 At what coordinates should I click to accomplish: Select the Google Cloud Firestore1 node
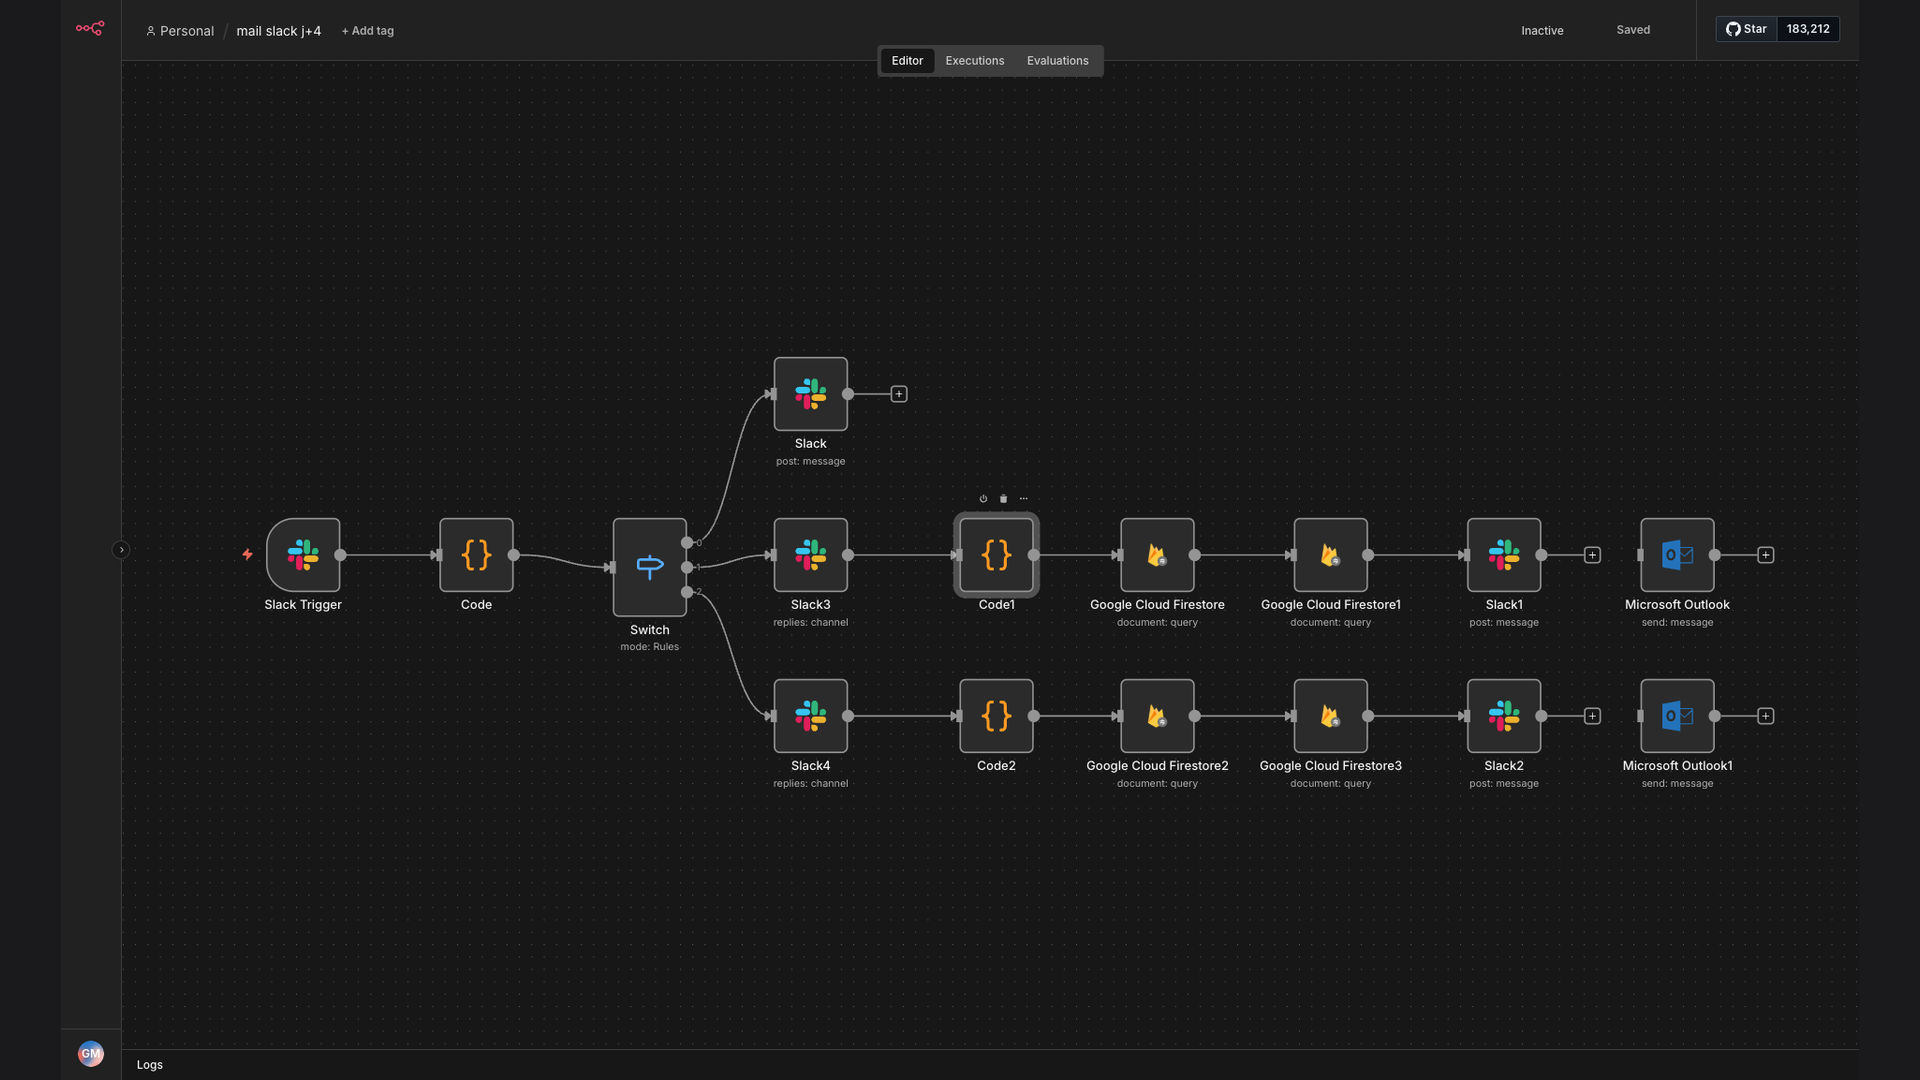pos(1331,555)
